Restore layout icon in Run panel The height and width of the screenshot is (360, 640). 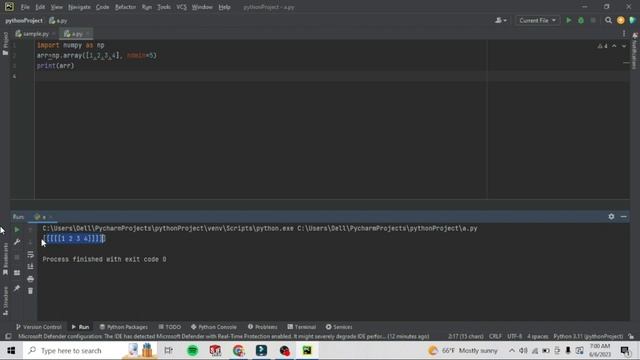point(17,273)
